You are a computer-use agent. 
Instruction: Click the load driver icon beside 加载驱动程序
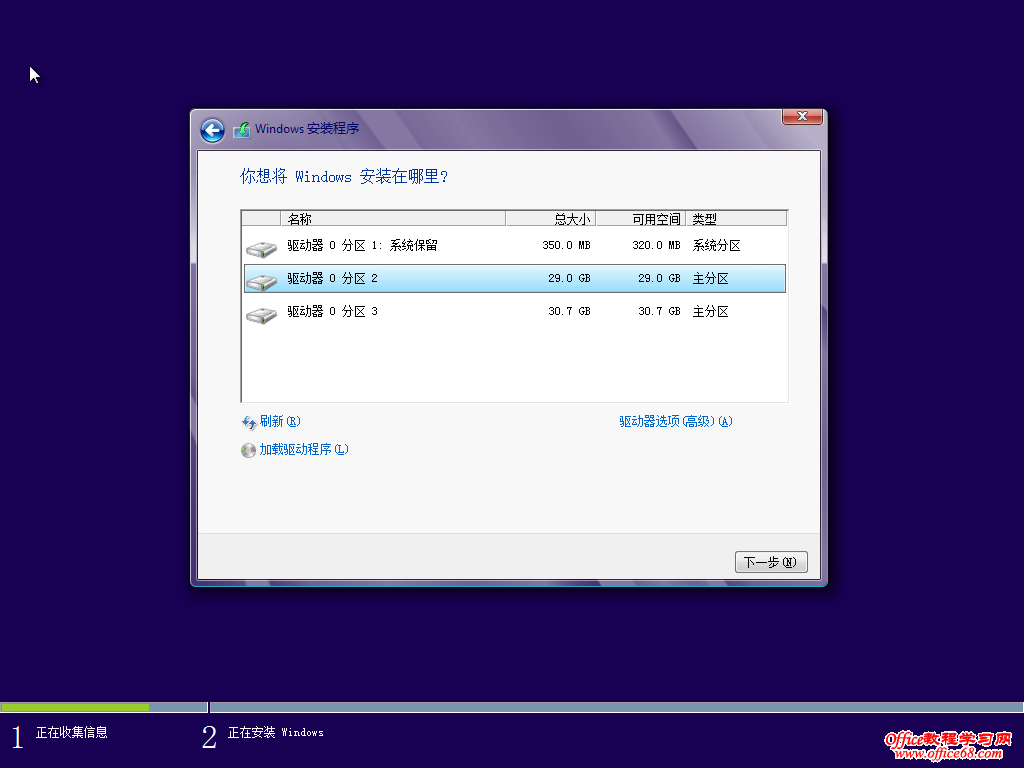[x=248, y=450]
